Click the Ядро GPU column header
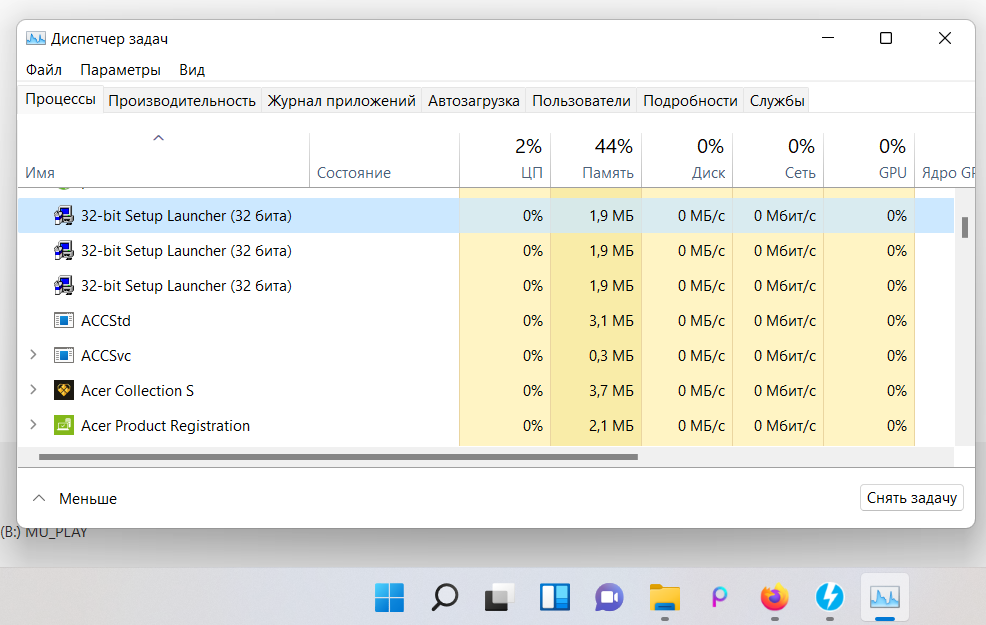The width and height of the screenshot is (986, 625). (x=945, y=160)
